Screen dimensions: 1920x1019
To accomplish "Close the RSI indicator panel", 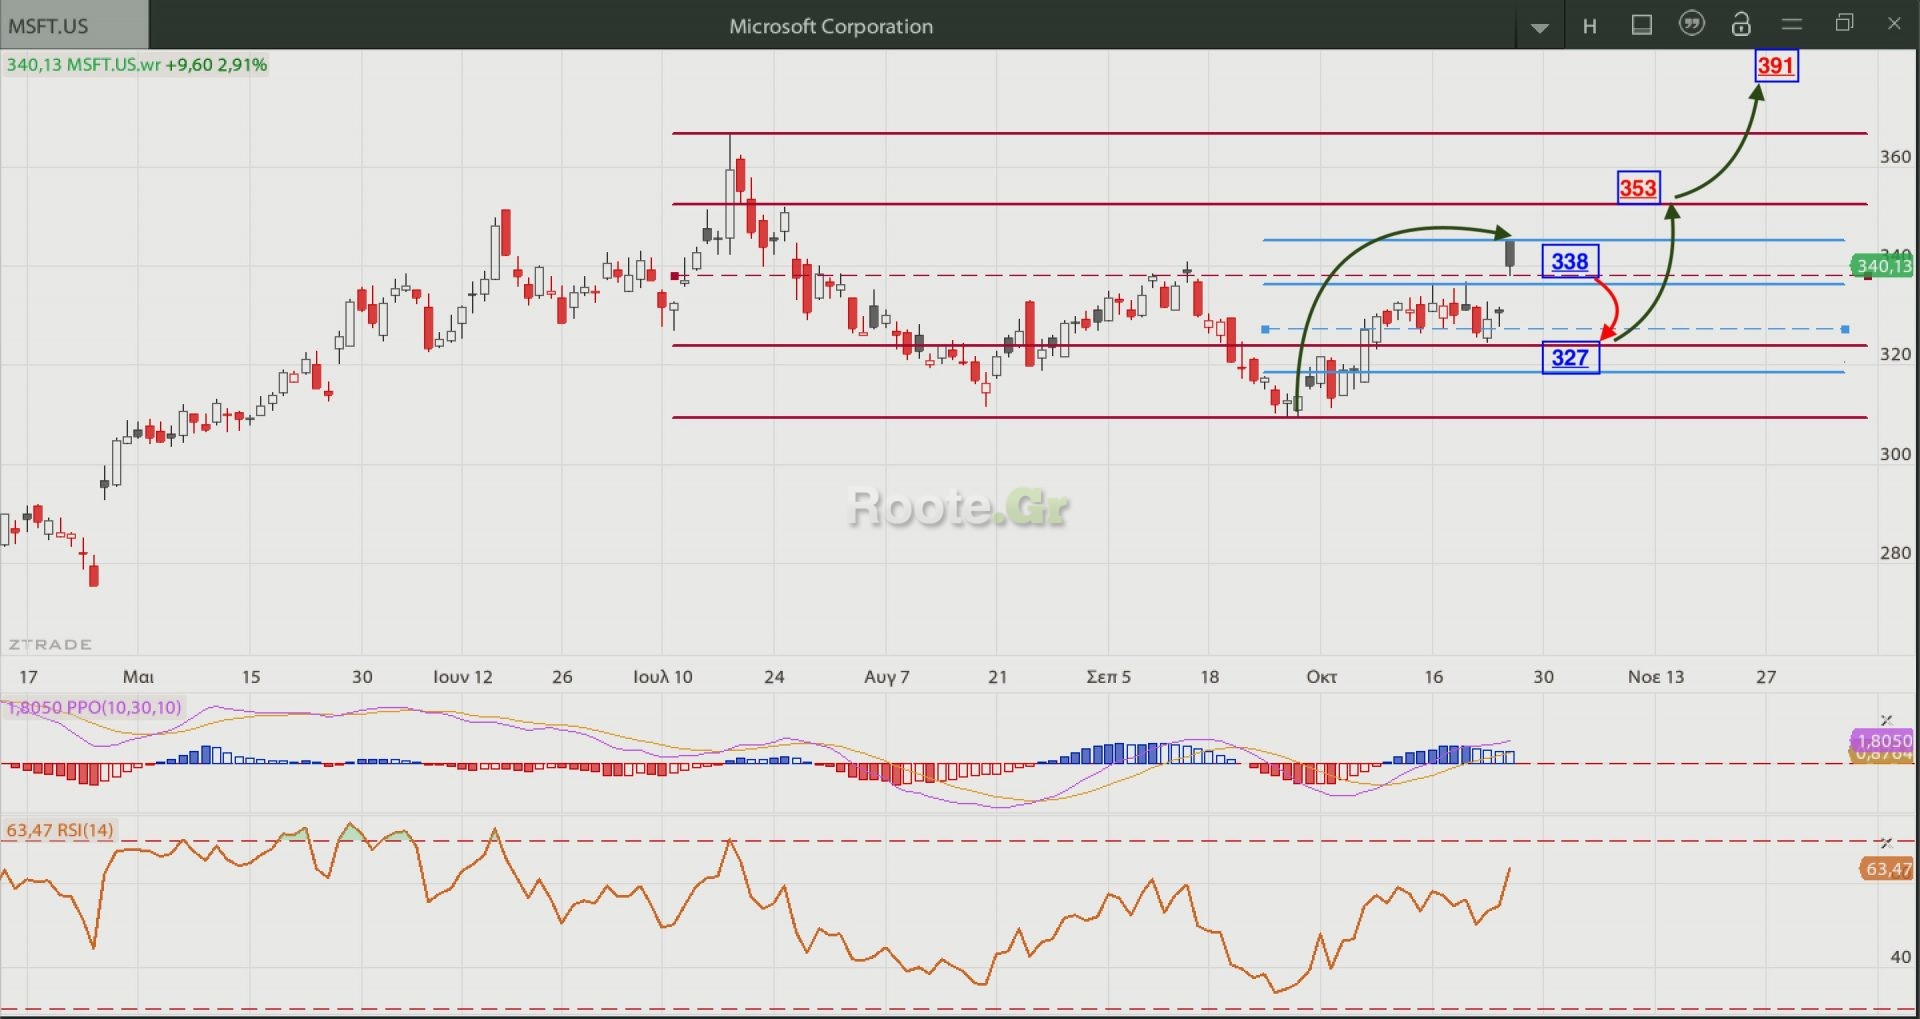I will coord(1886,843).
